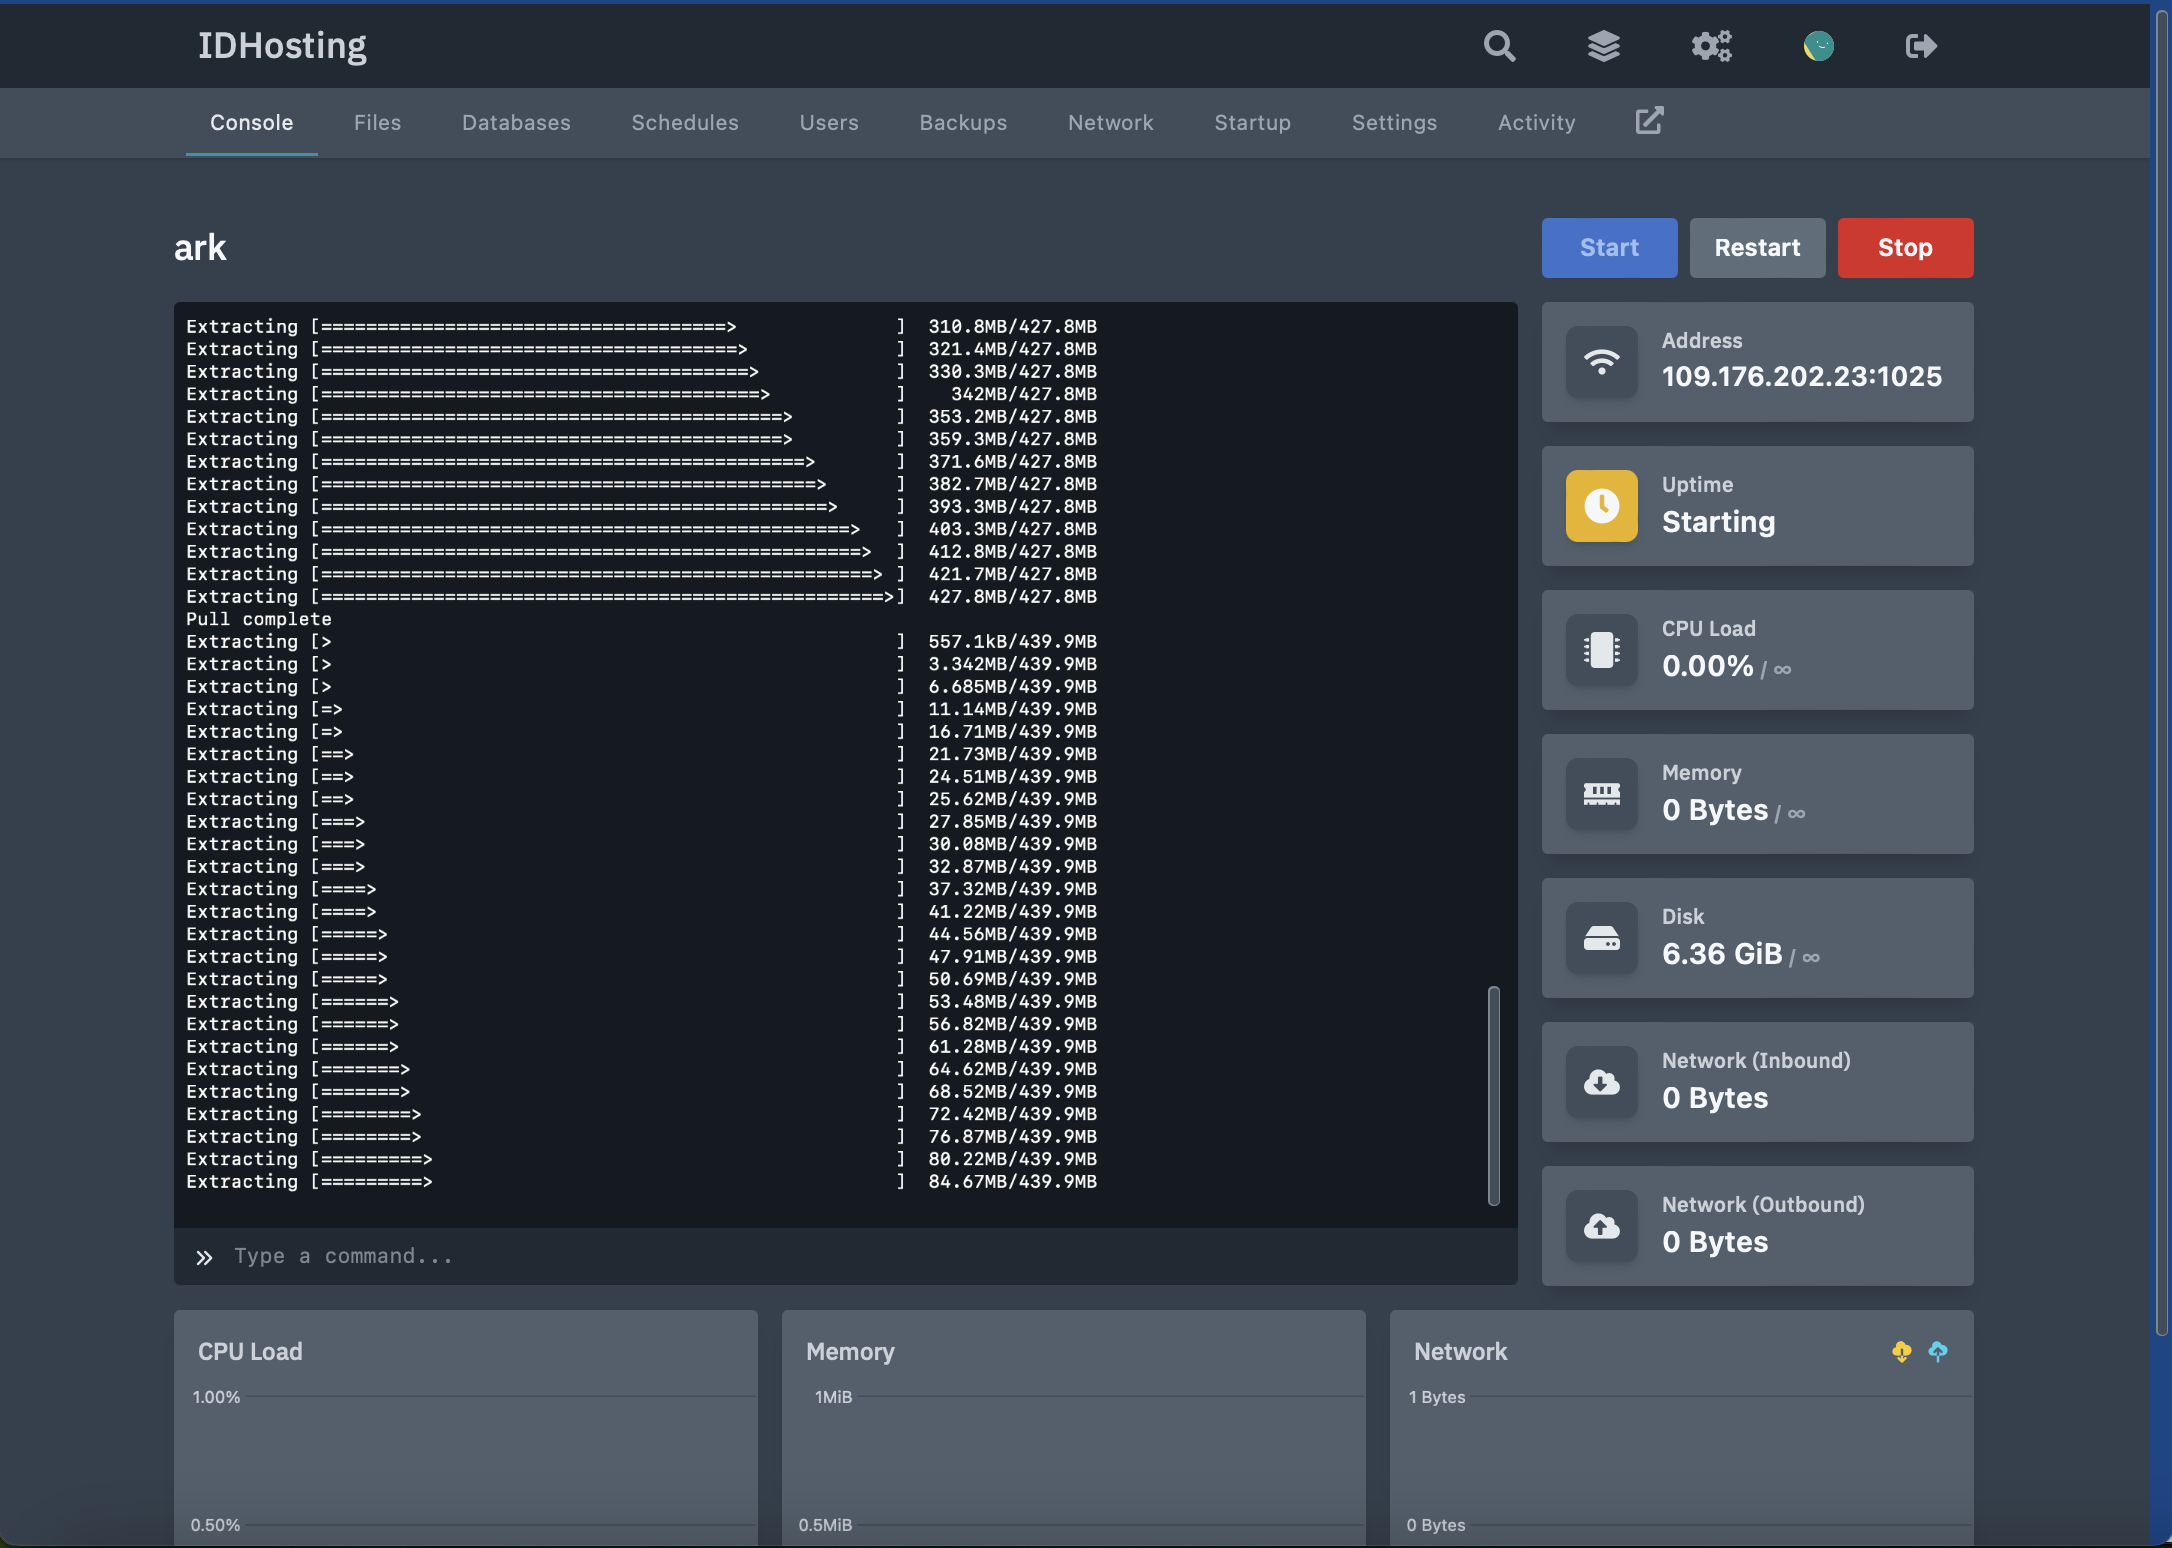Open the account avatar icon
This screenshot has height=1548, width=2172.
[1818, 46]
